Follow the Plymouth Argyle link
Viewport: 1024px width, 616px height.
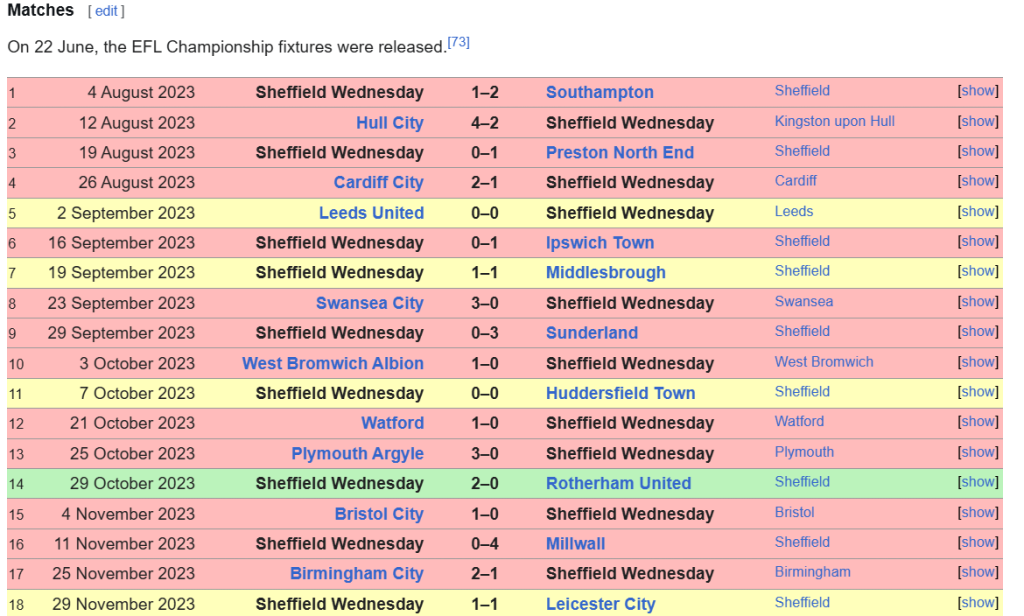tap(357, 453)
